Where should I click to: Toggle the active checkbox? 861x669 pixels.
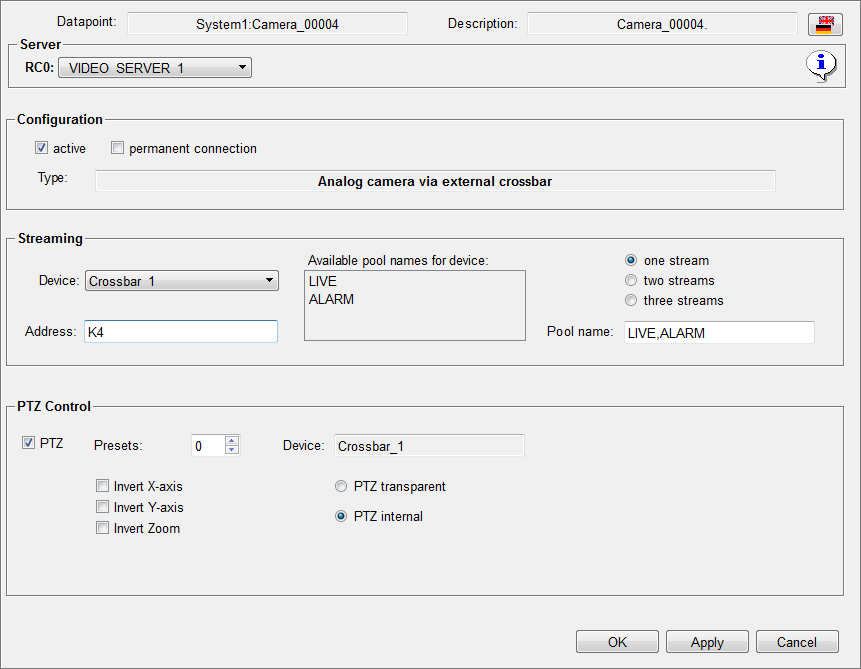pos(42,148)
